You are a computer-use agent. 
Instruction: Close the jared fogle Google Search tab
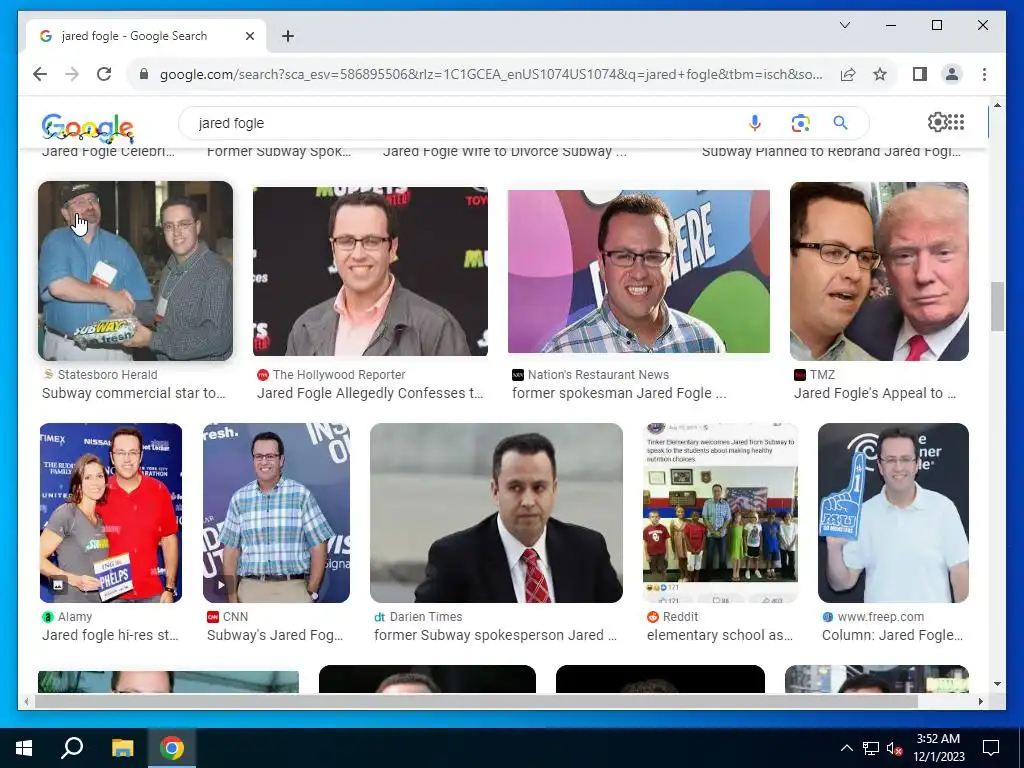point(249,36)
